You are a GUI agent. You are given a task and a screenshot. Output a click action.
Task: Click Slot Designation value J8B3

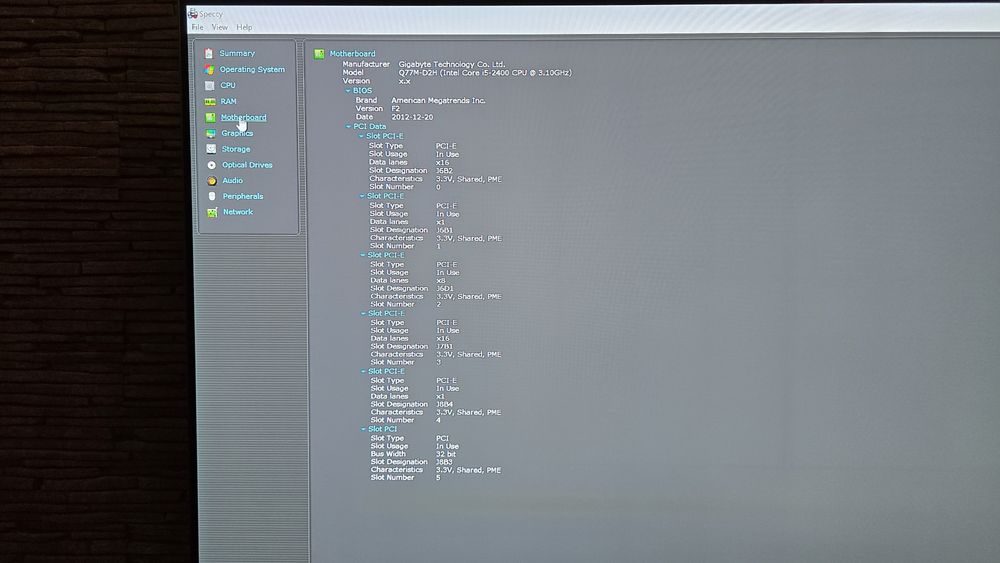(x=444, y=462)
